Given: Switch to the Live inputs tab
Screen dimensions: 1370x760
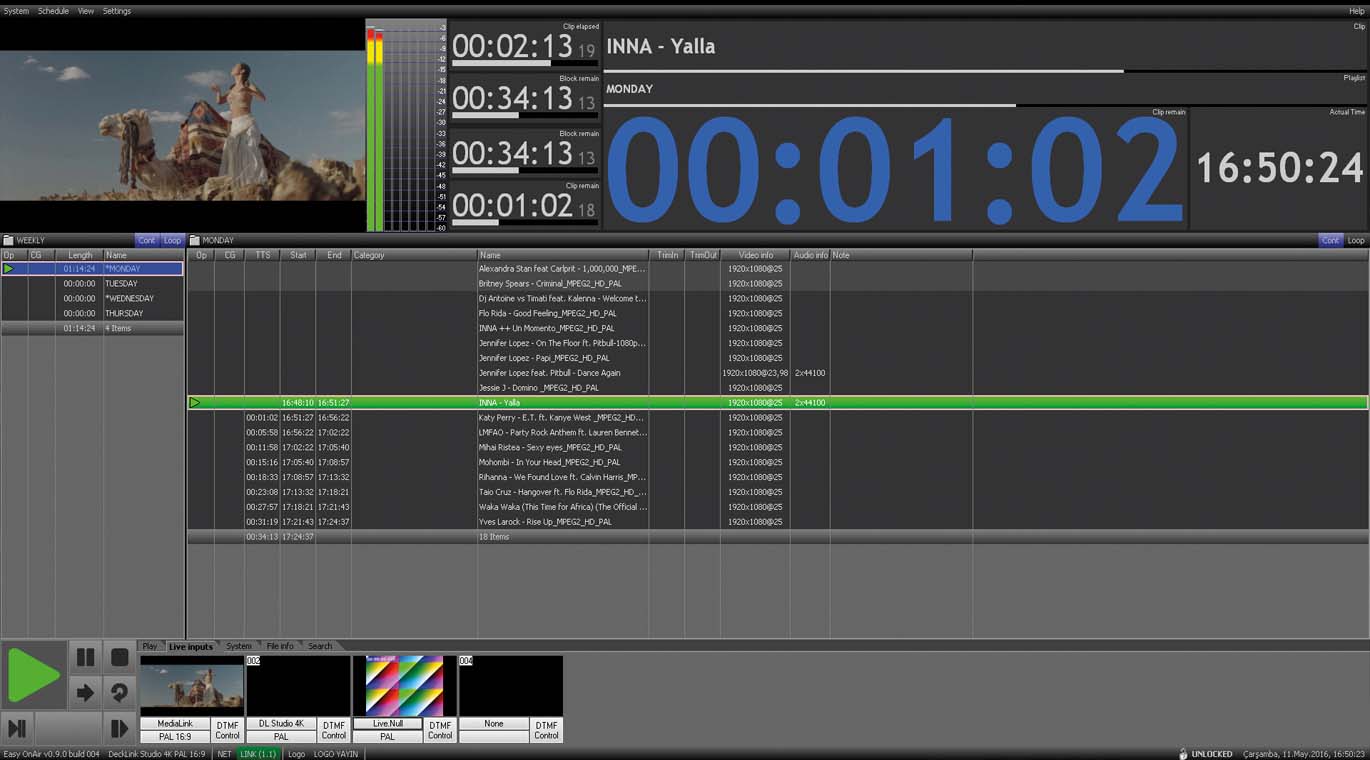Looking at the screenshot, I should (190, 646).
